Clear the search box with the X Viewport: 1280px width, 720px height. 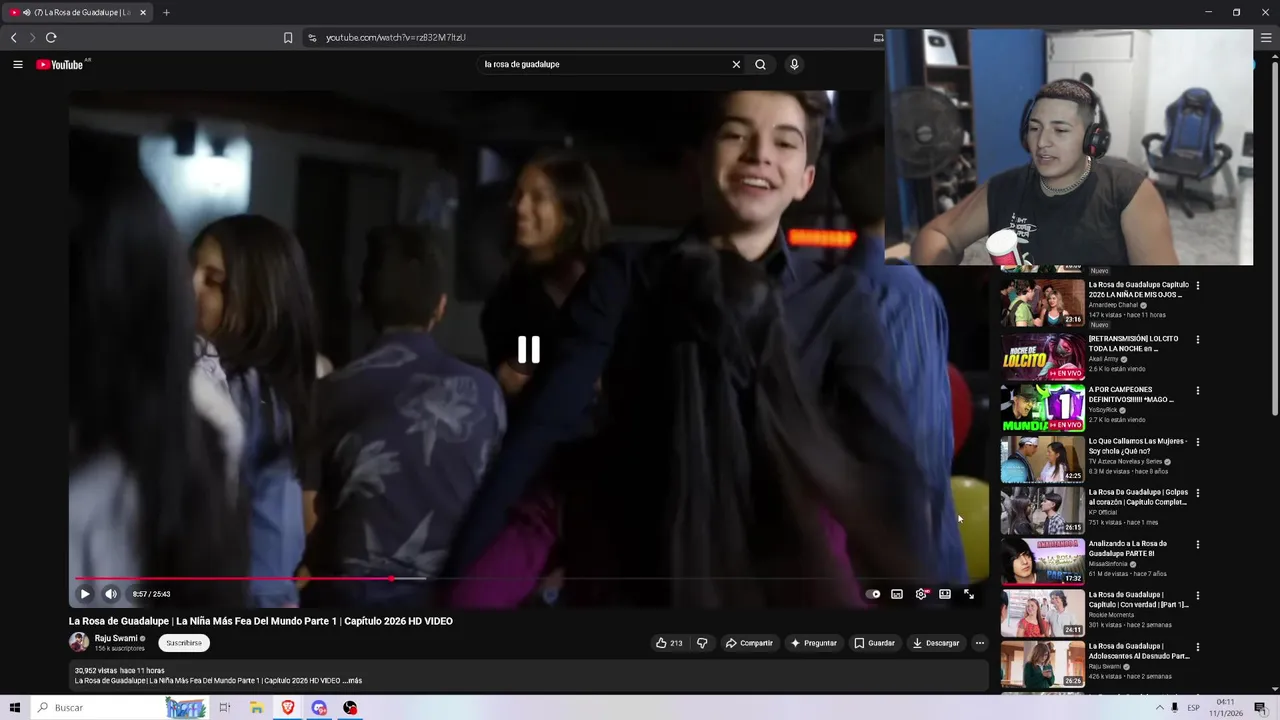click(736, 64)
